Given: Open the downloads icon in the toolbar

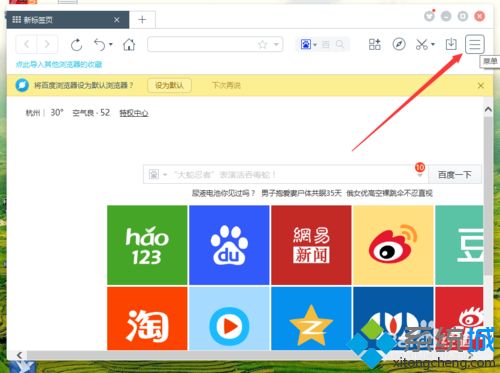Looking at the screenshot, I should 451,44.
